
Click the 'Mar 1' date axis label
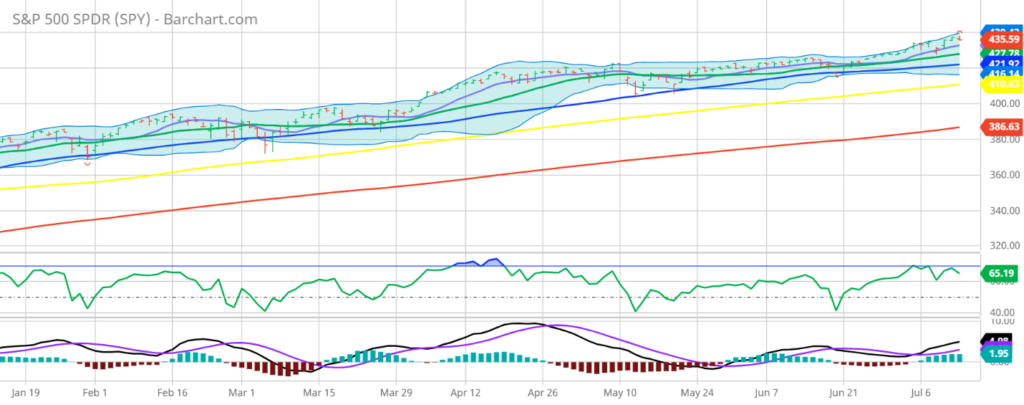242,394
